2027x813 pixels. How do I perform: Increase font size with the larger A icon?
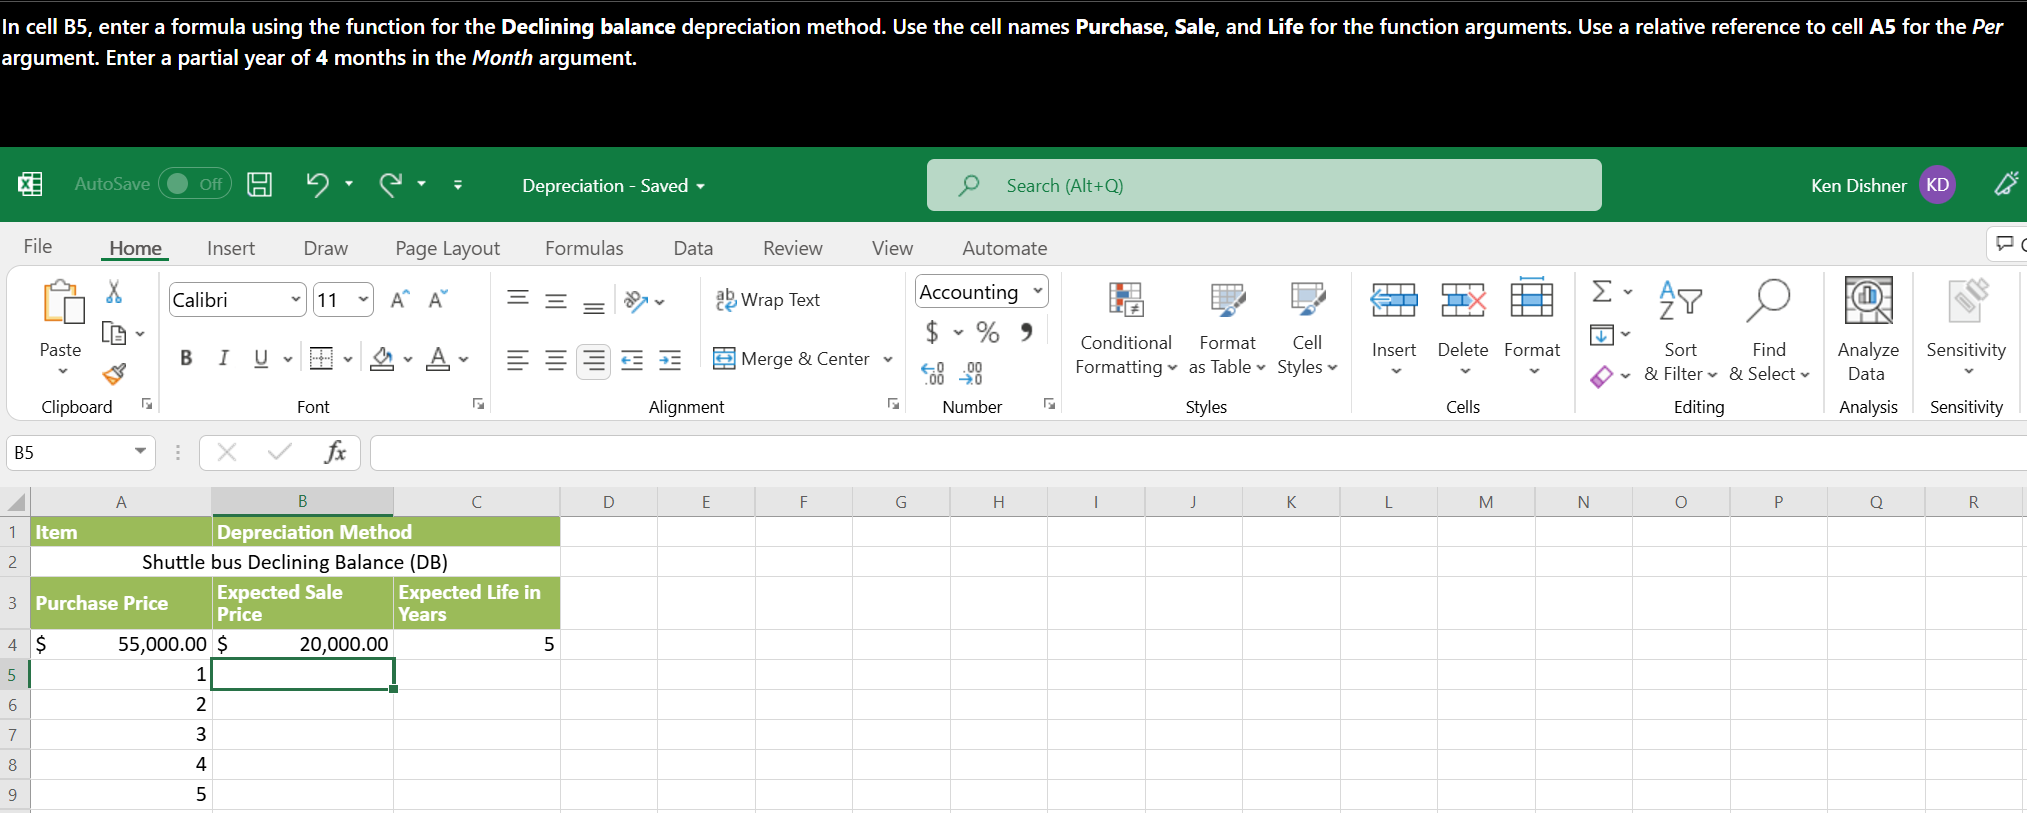400,299
